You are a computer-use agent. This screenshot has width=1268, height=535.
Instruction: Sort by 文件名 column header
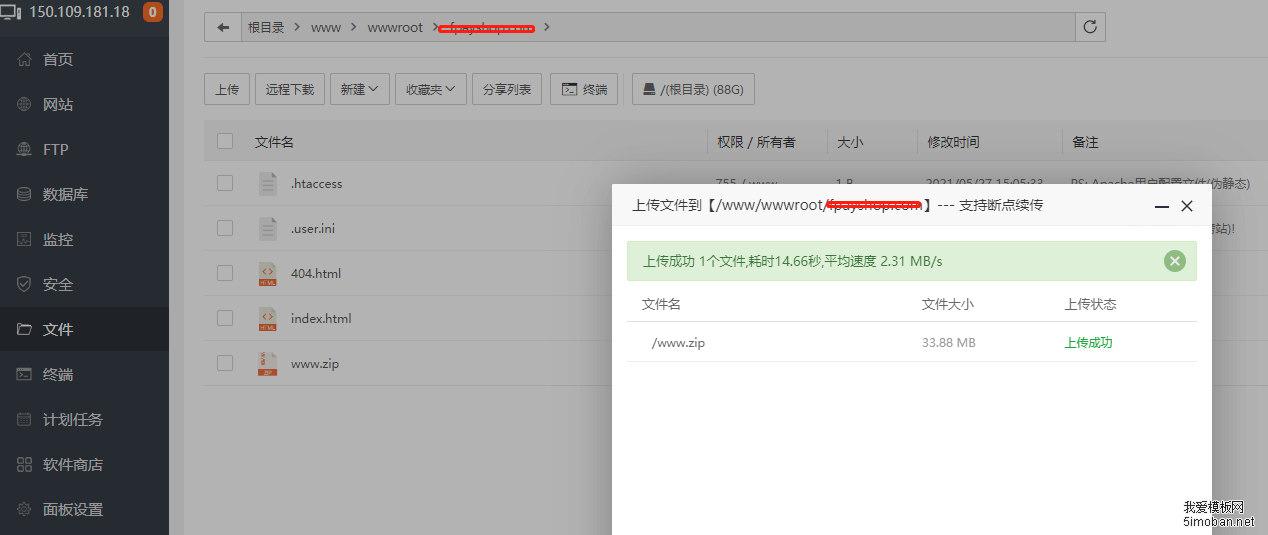[274, 142]
